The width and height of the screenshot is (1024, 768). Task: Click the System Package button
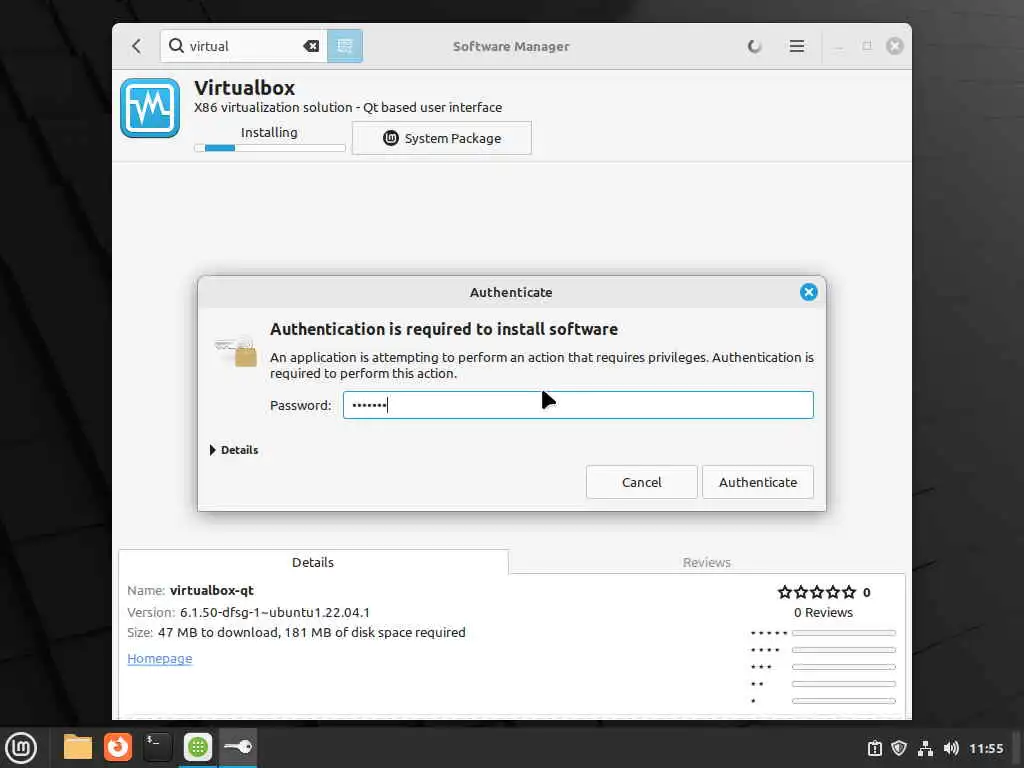tap(441, 138)
